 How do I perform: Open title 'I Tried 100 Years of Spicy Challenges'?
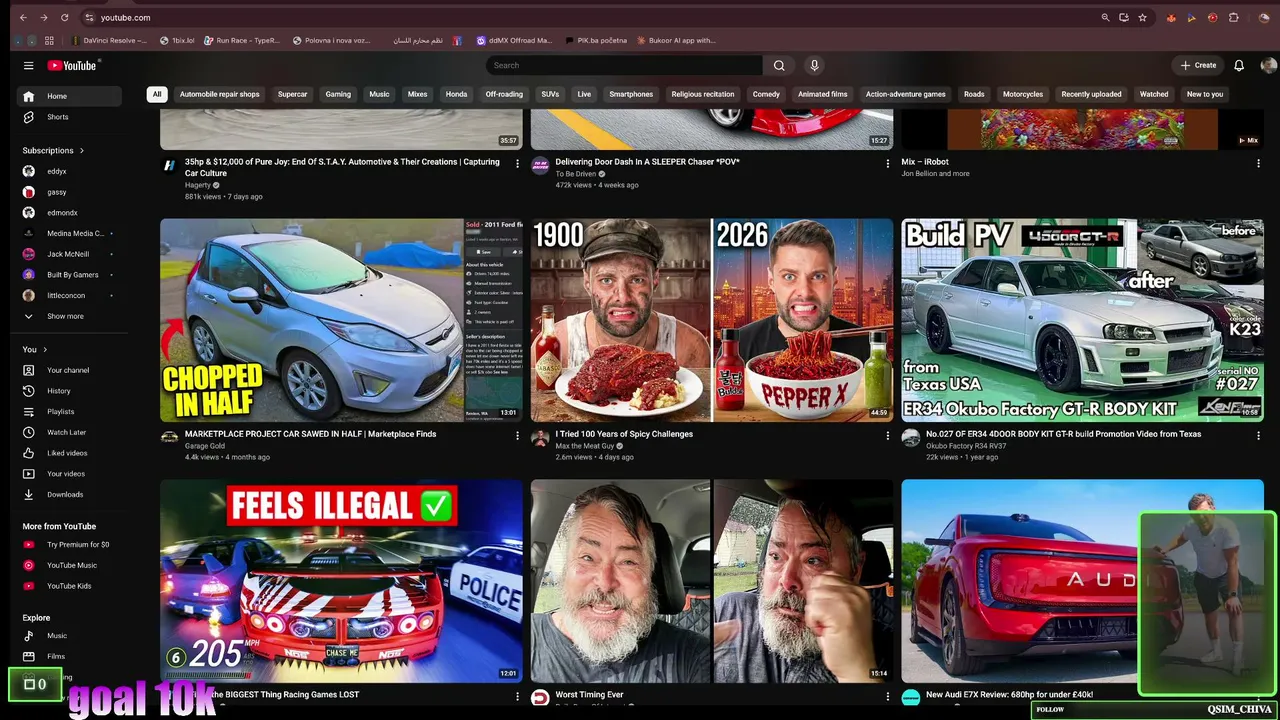pyautogui.click(x=624, y=434)
